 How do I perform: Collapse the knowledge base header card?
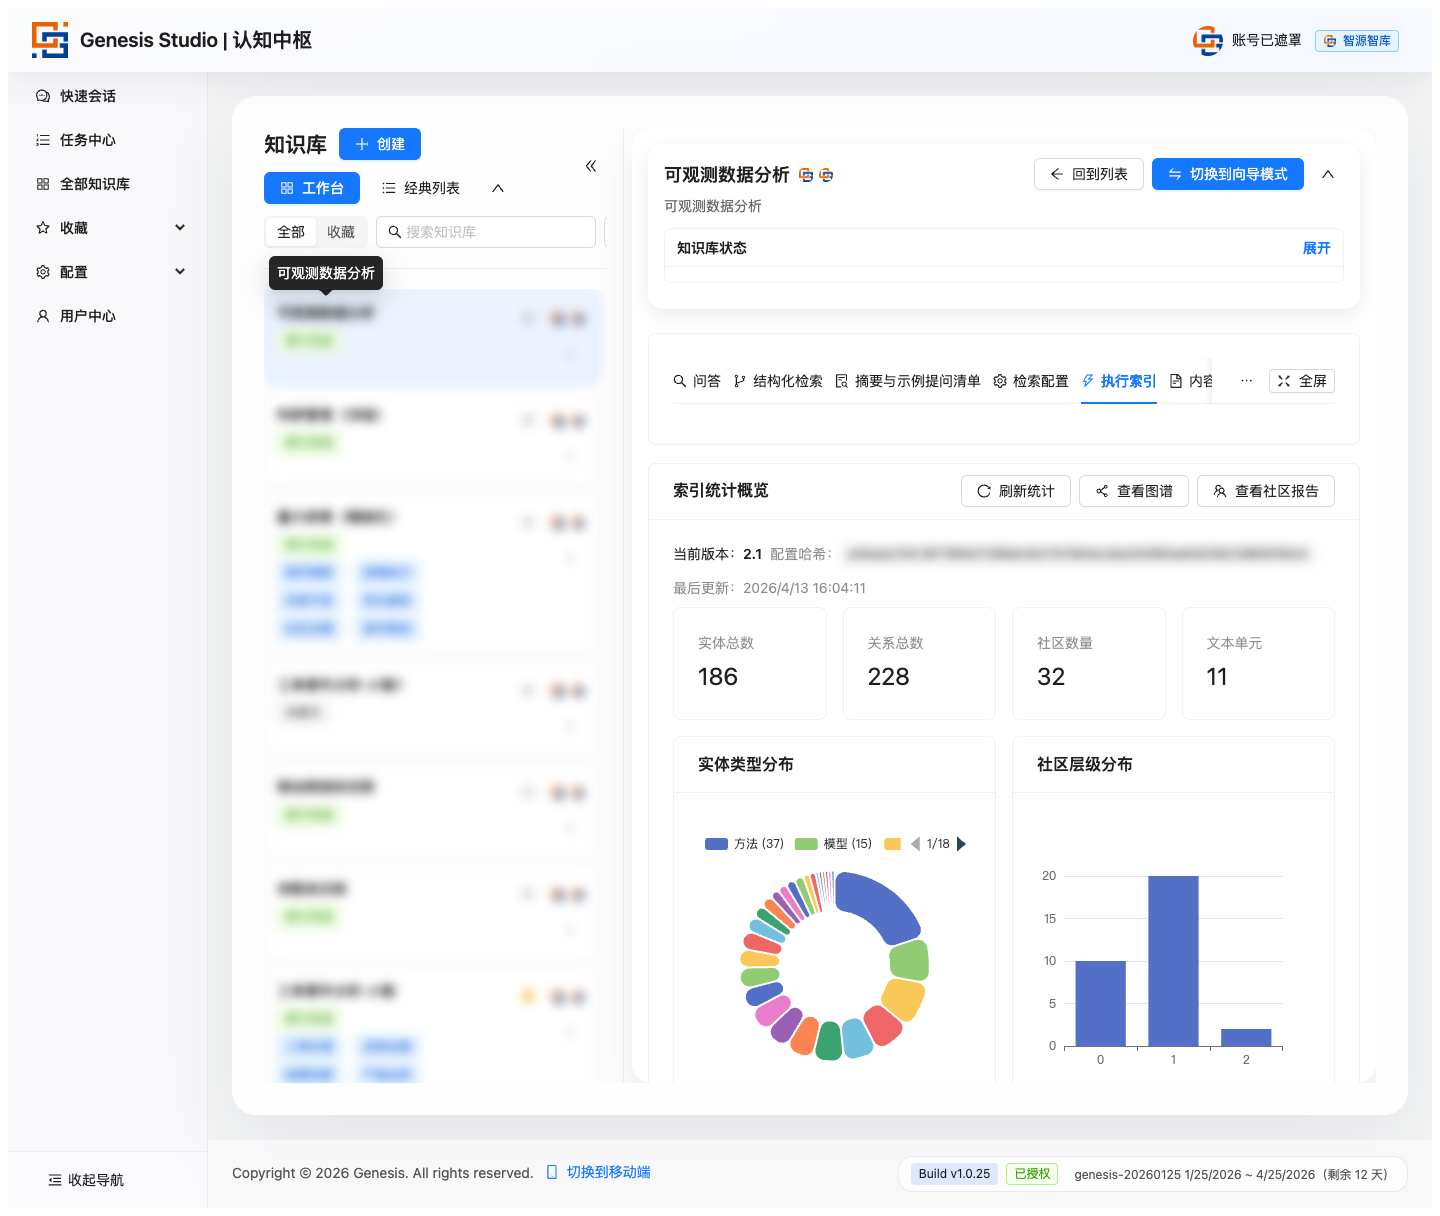click(1328, 174)
